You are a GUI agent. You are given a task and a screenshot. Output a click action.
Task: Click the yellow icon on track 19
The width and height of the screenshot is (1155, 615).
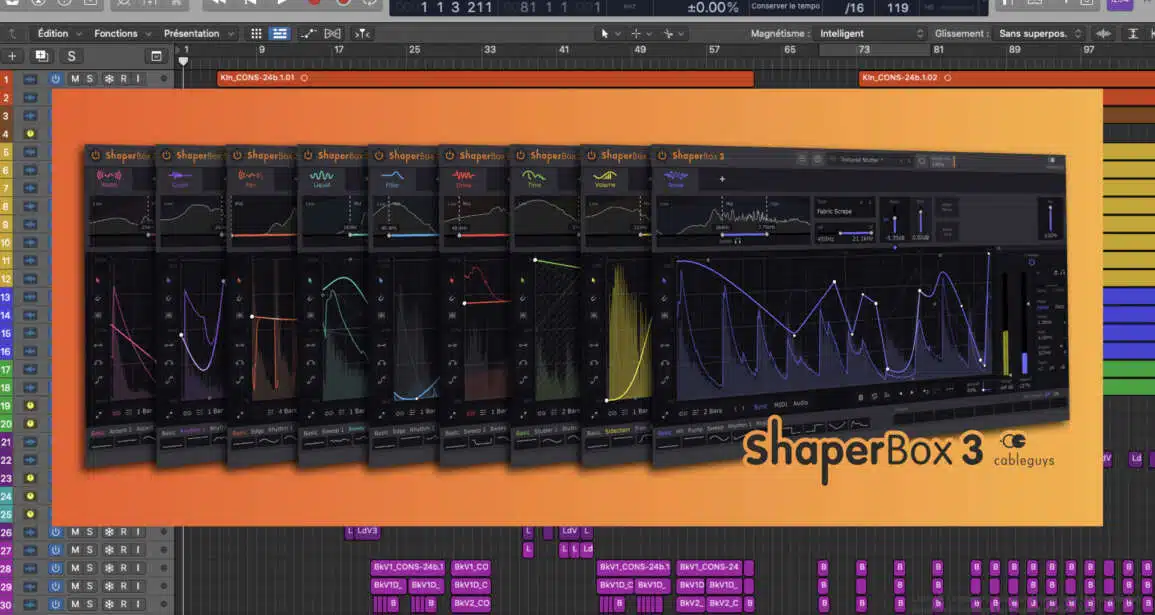(30, 405)
